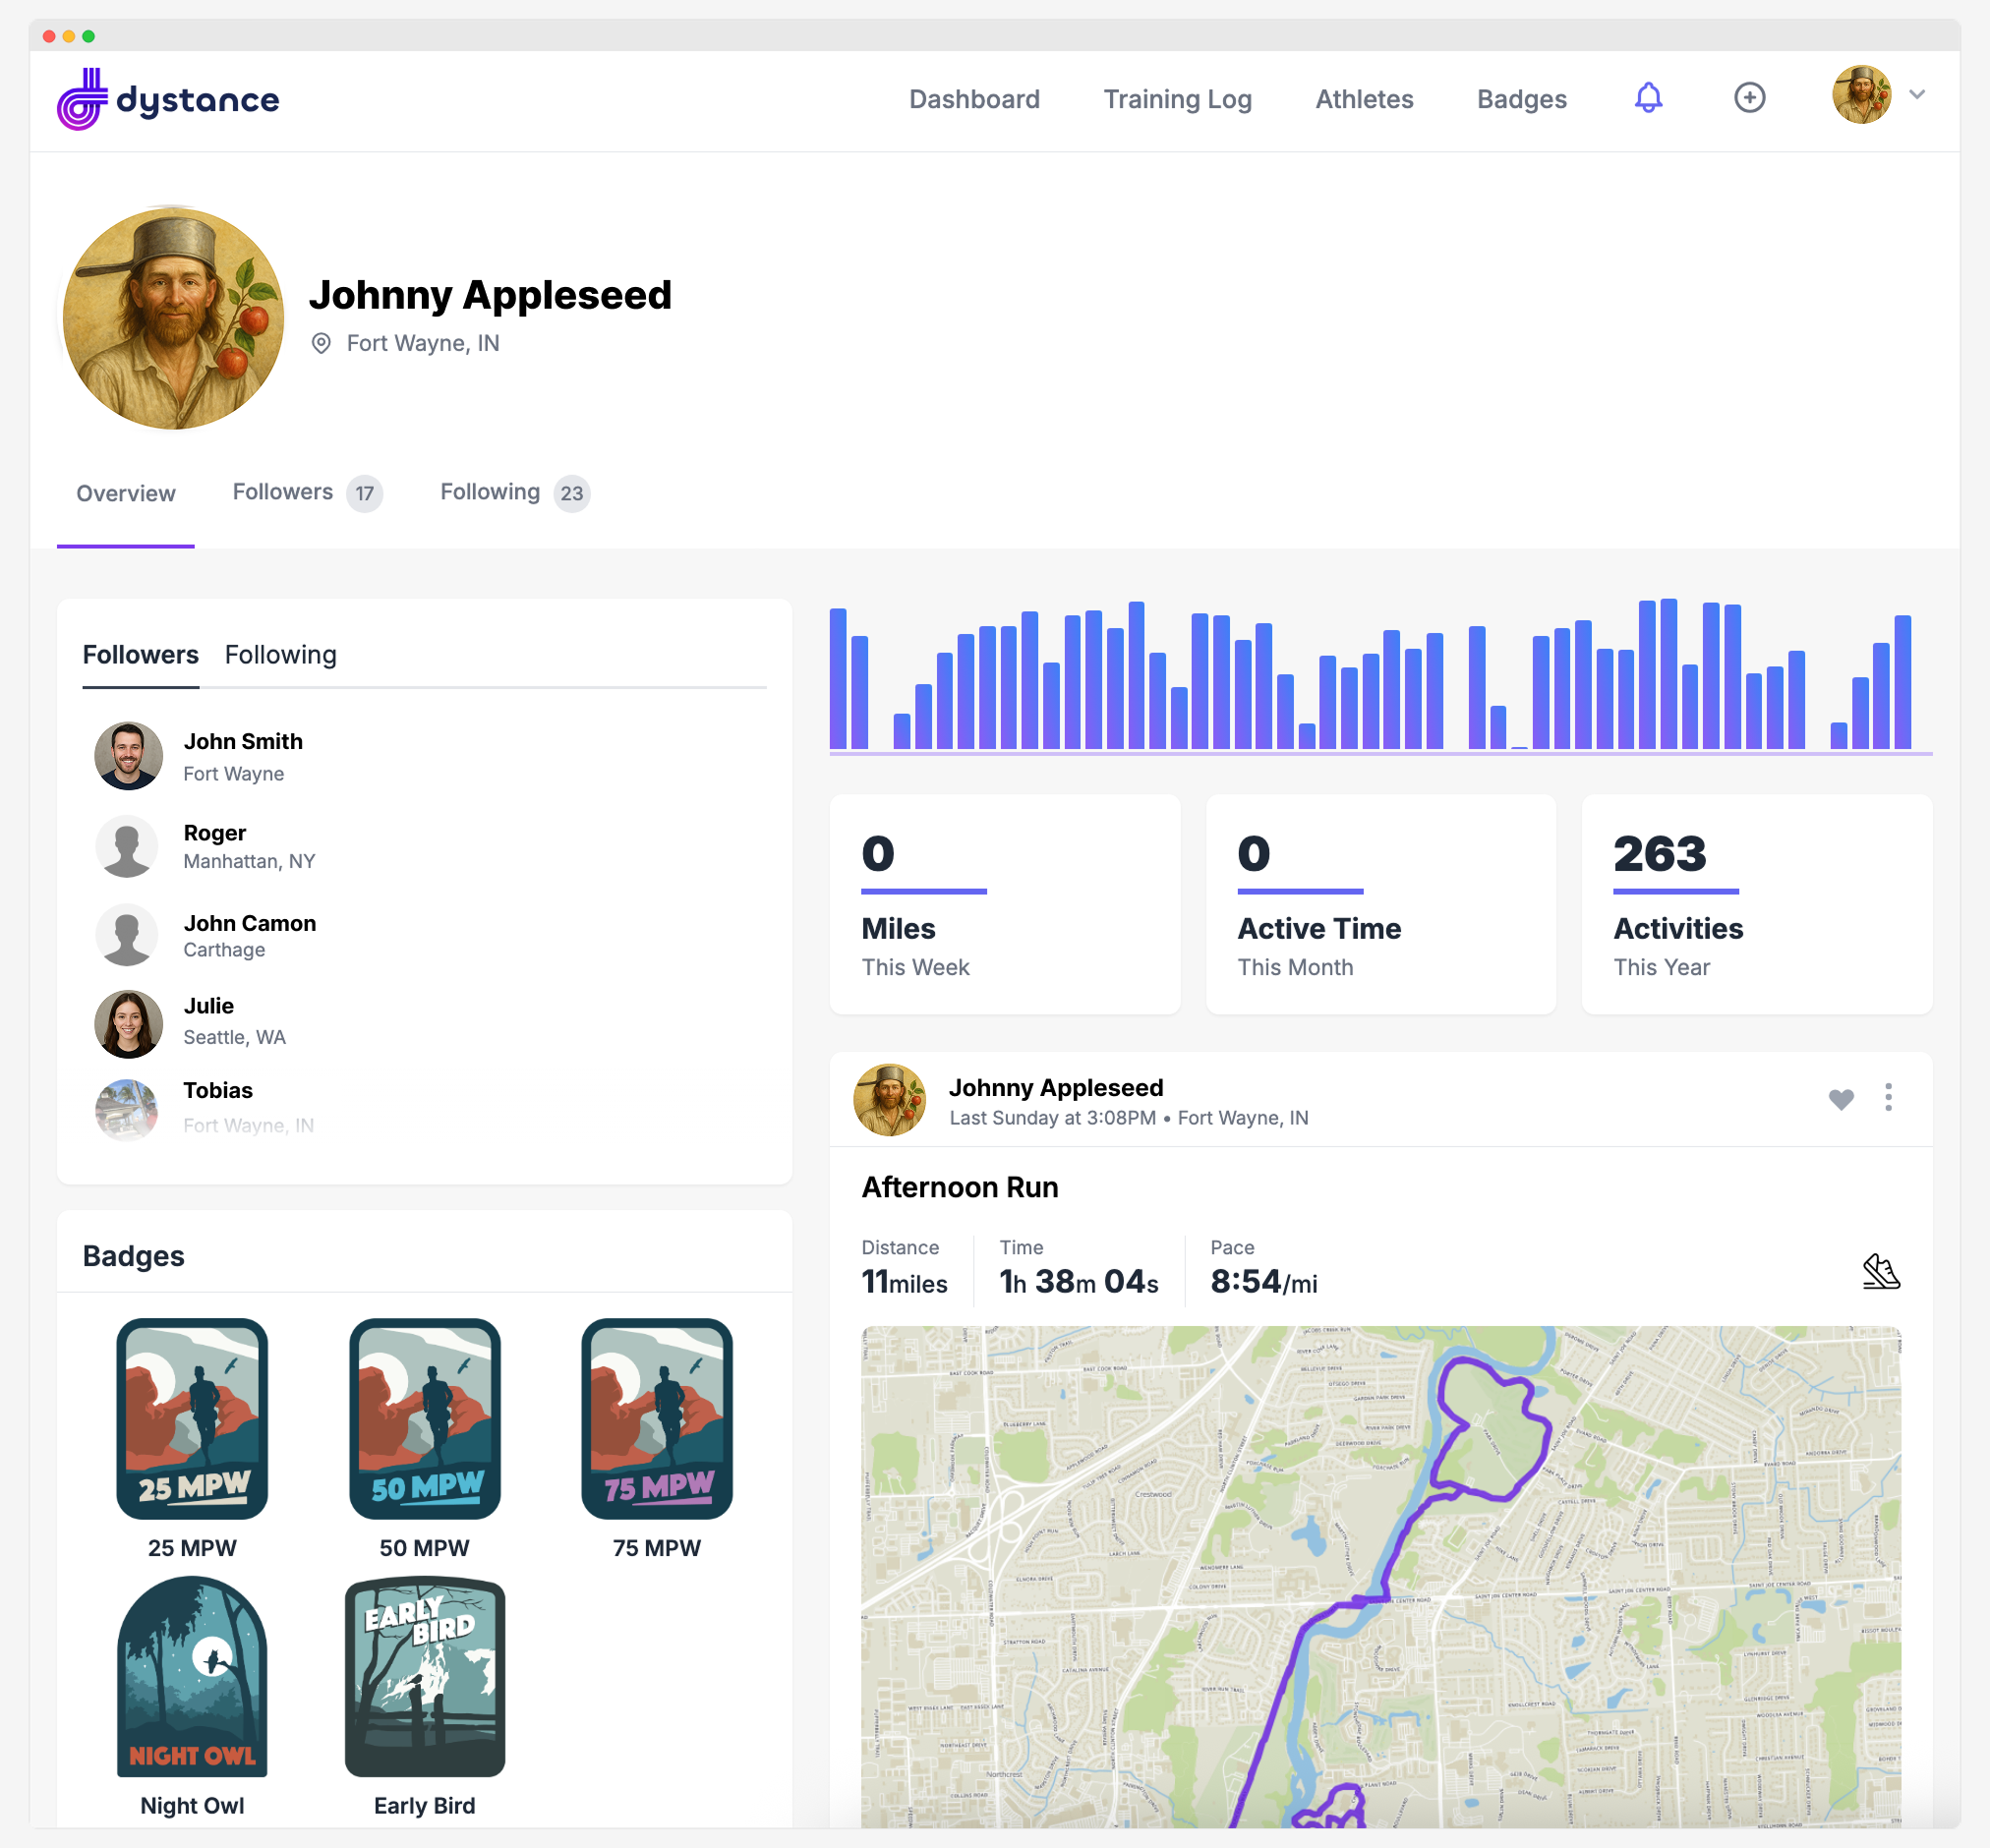Click the location pin icon by Fort Wayne
Image resolution: width=1990 pixels, height=1848 pixels.
(x=321, y=343)
